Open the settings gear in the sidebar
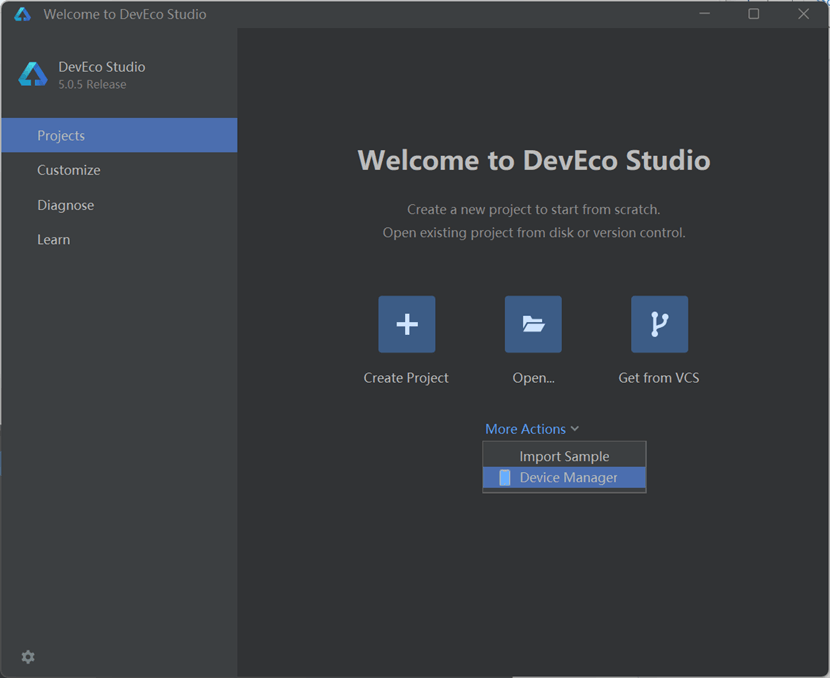Screen dimensions: 830x678 [28, 657]
